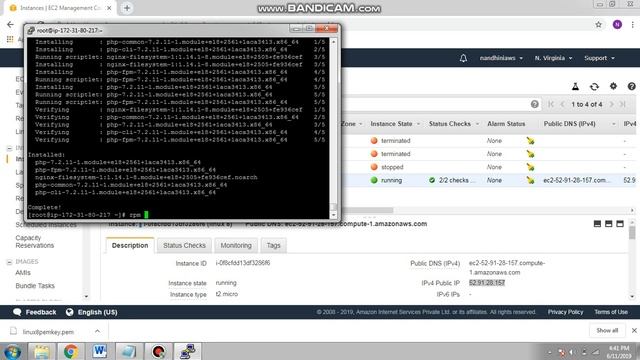Go to the first page of instances
This screenshot has width=640, height=360.
(x=551, y=104)
